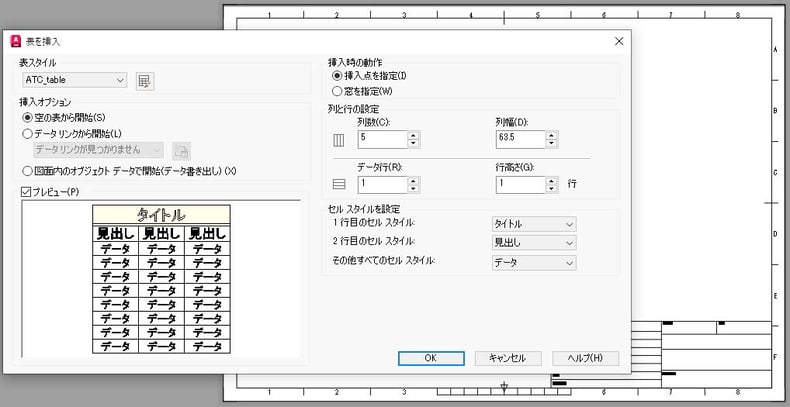Click the 列数 input field

point(383,140)
